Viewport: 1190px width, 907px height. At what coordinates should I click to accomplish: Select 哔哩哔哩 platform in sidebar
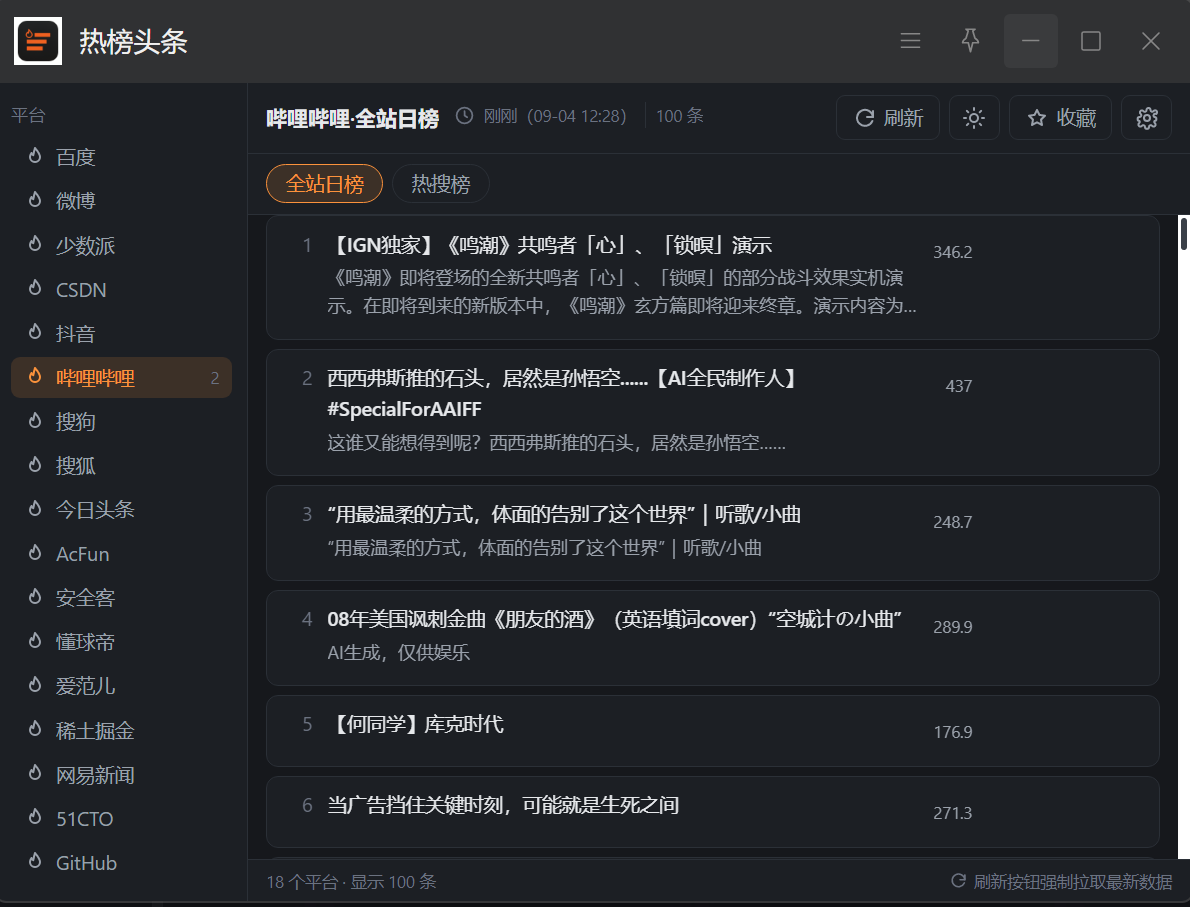coord(121,377)
